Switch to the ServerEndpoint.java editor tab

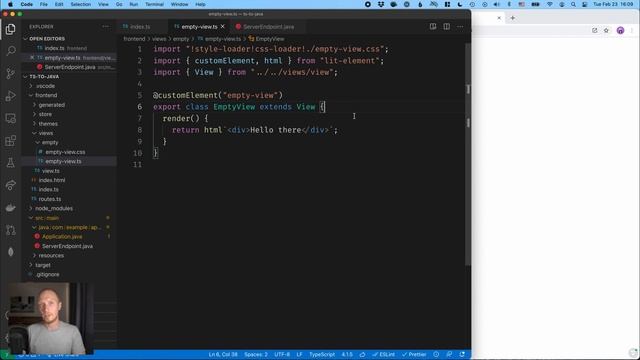click(x=269, y=27)
